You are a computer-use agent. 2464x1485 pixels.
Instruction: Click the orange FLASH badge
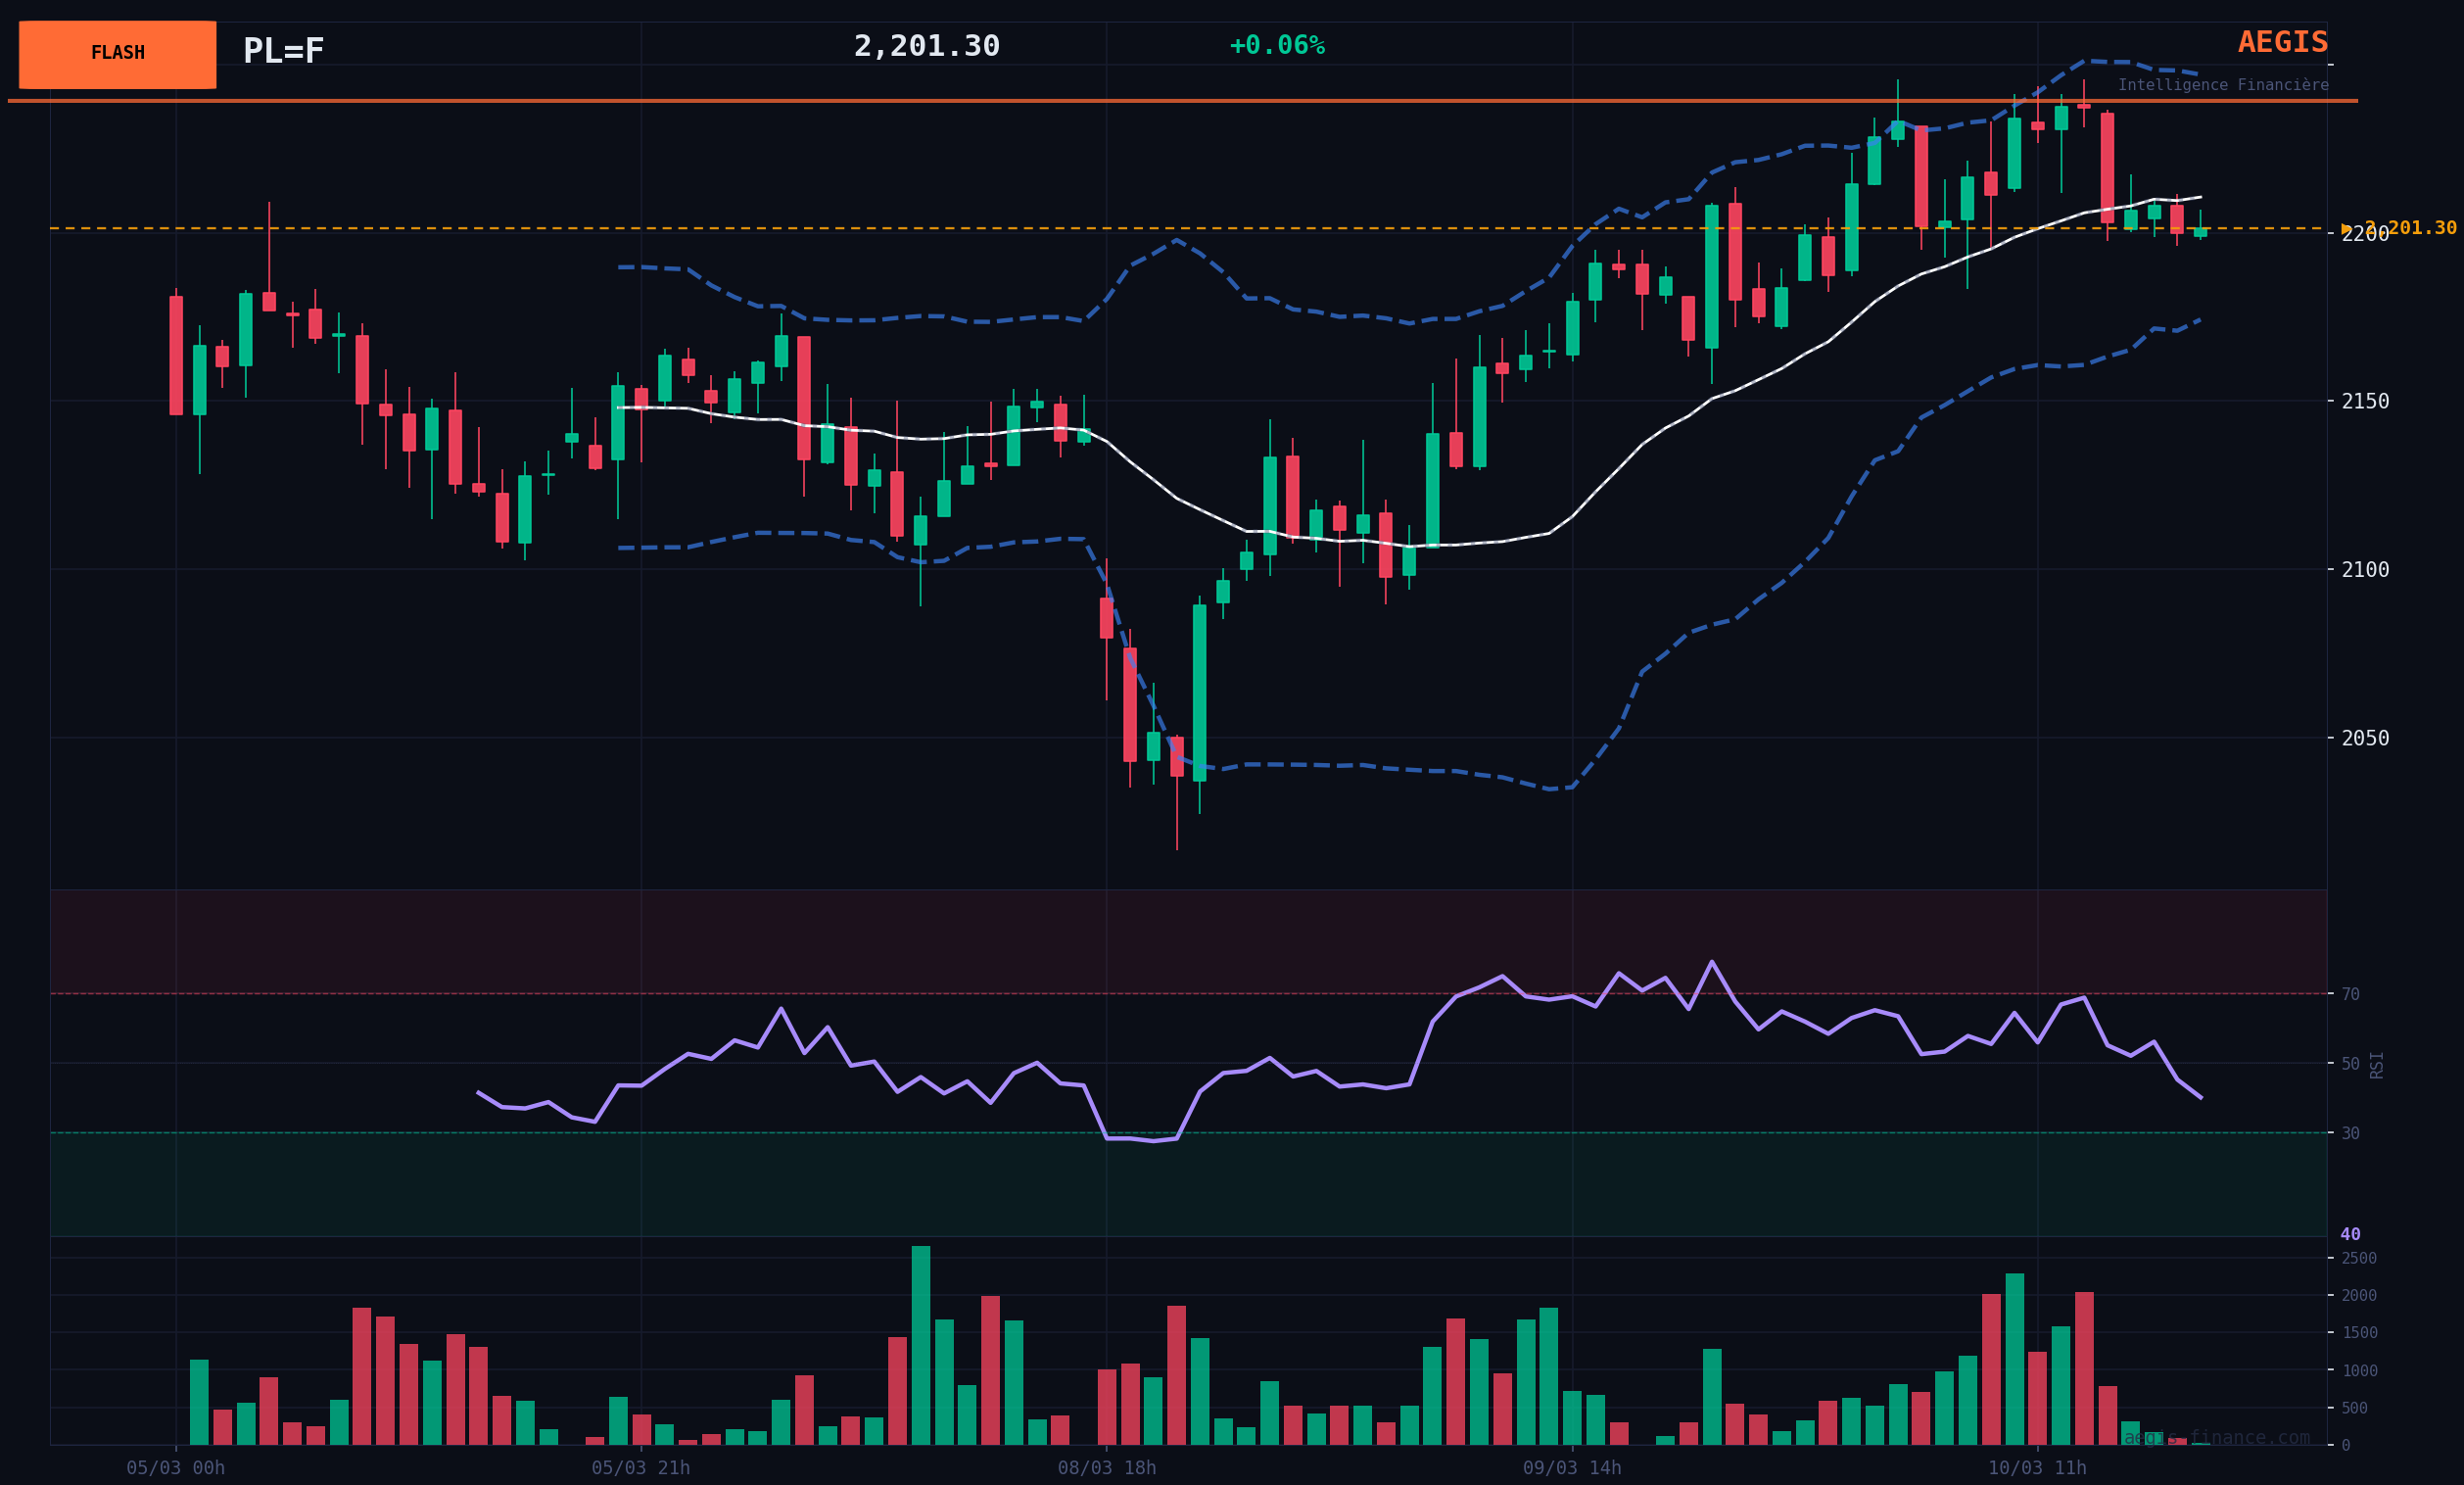point(117,54)
